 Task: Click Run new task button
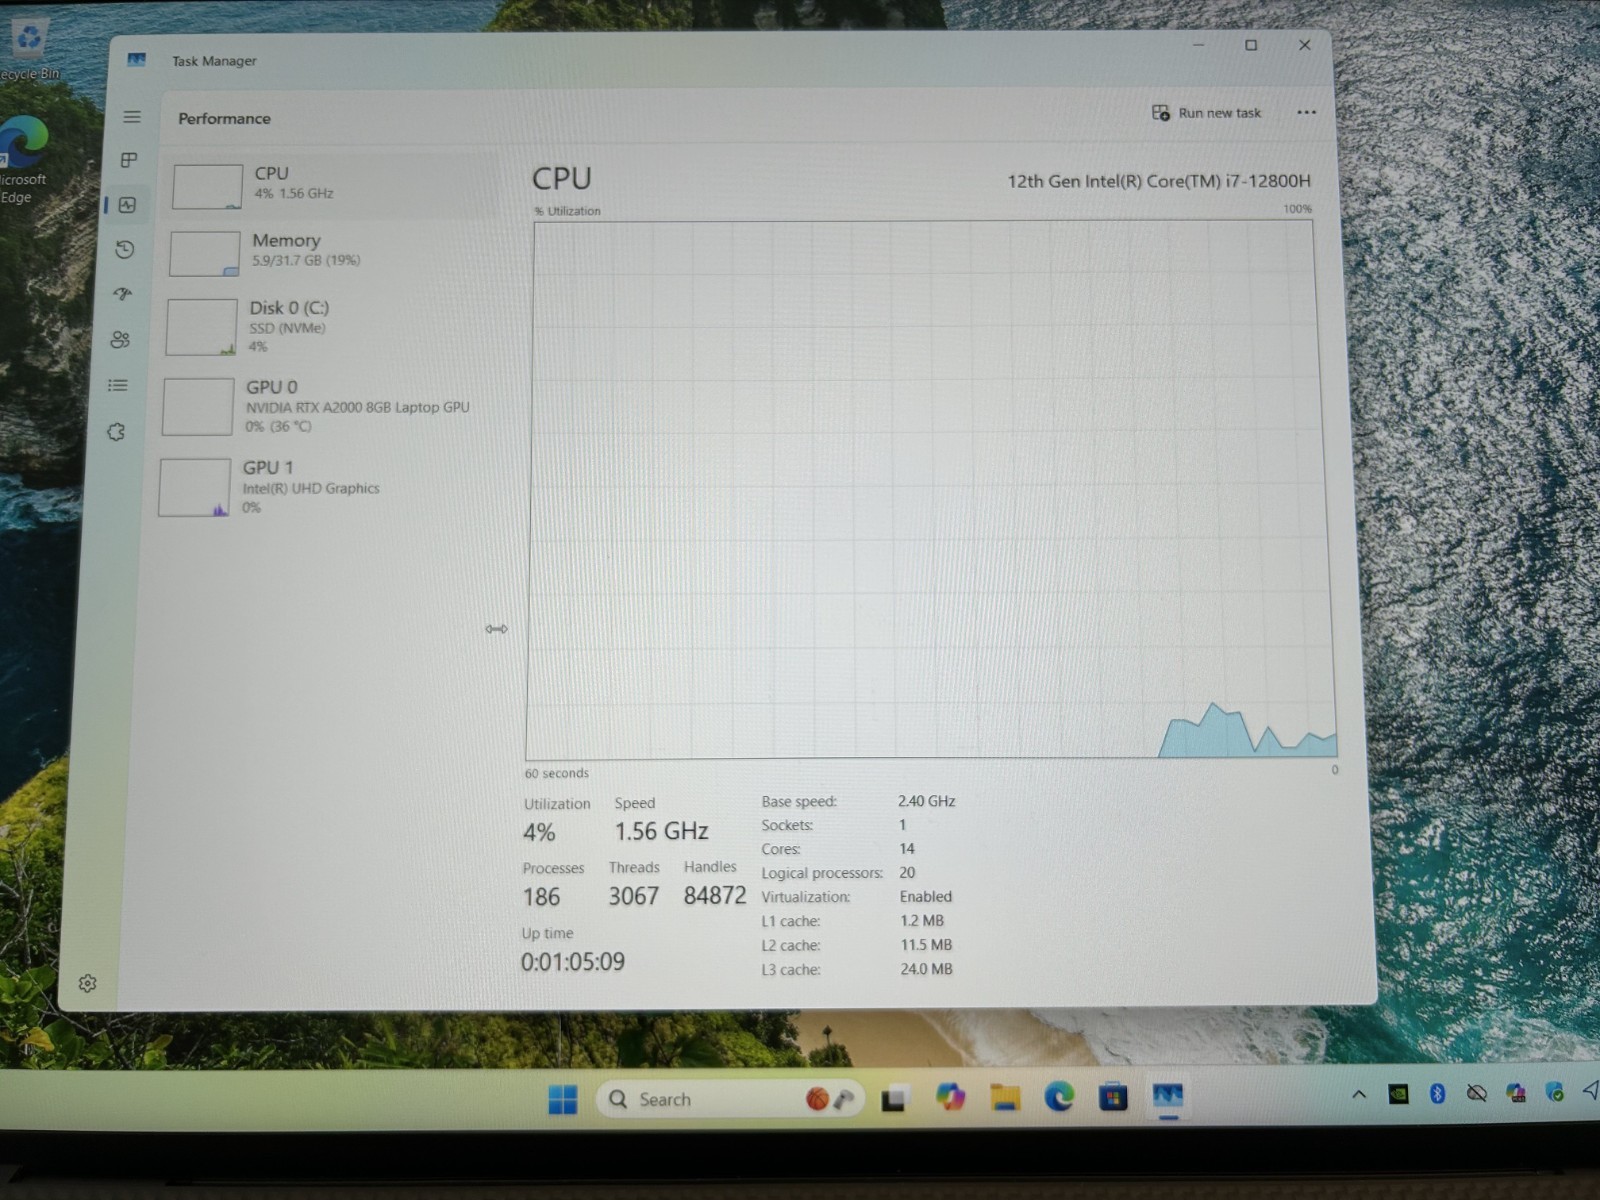(x=1207, y=113)
